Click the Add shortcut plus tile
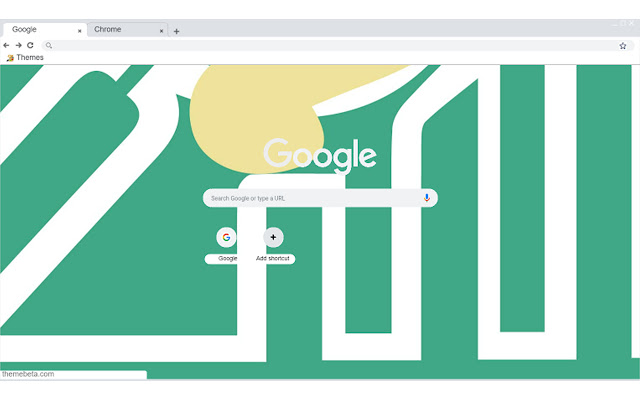The height and width of the screenshot is (400, 640). click(x=273, y=237)
